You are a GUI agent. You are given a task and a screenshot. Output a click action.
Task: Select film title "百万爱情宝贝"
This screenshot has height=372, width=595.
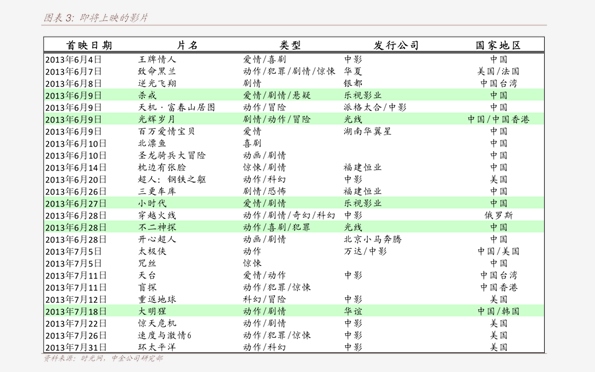pos(167,131)
